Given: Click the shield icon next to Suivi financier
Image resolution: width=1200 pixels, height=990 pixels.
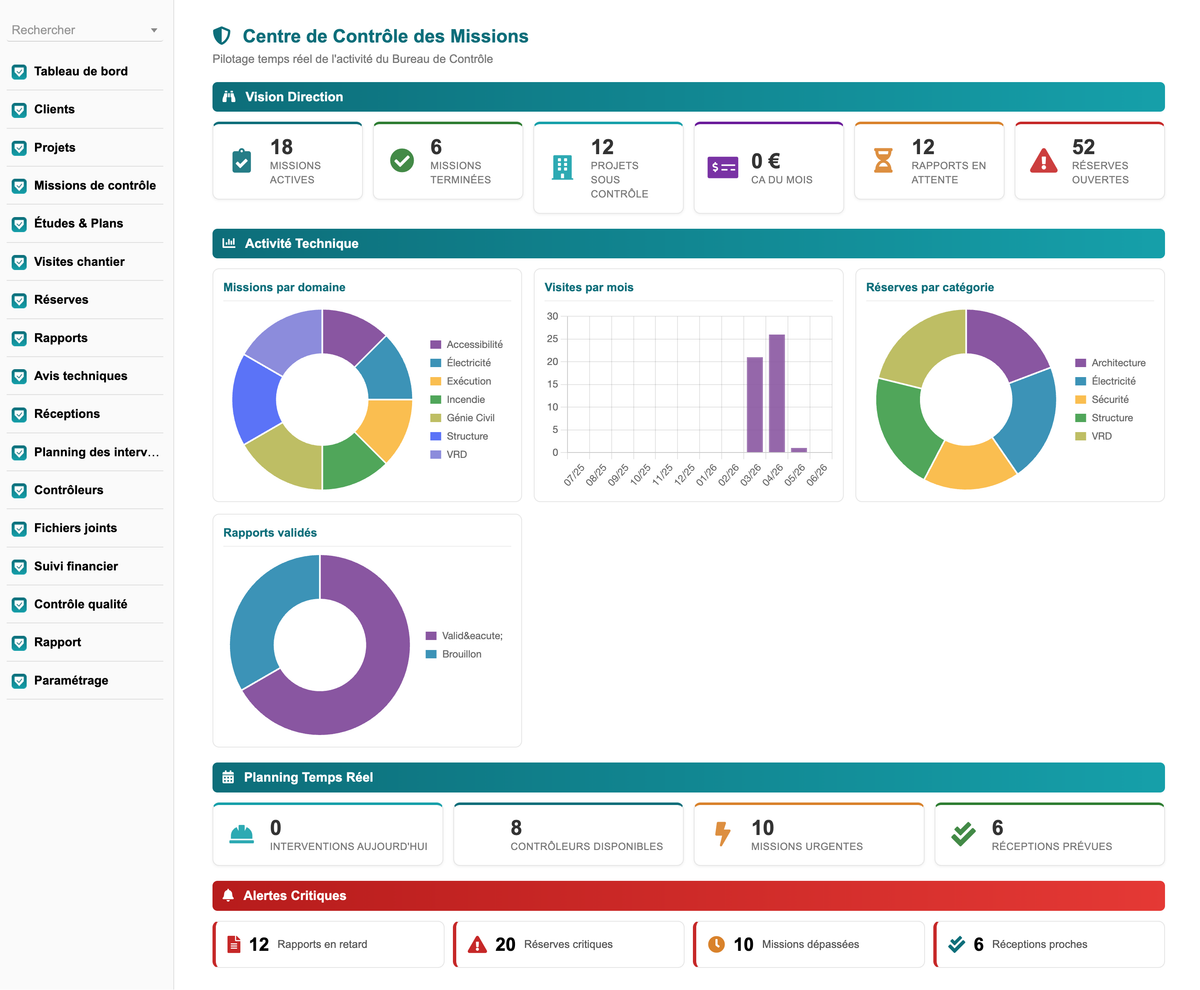Looking at the screenshot, I should coord(18,566).
